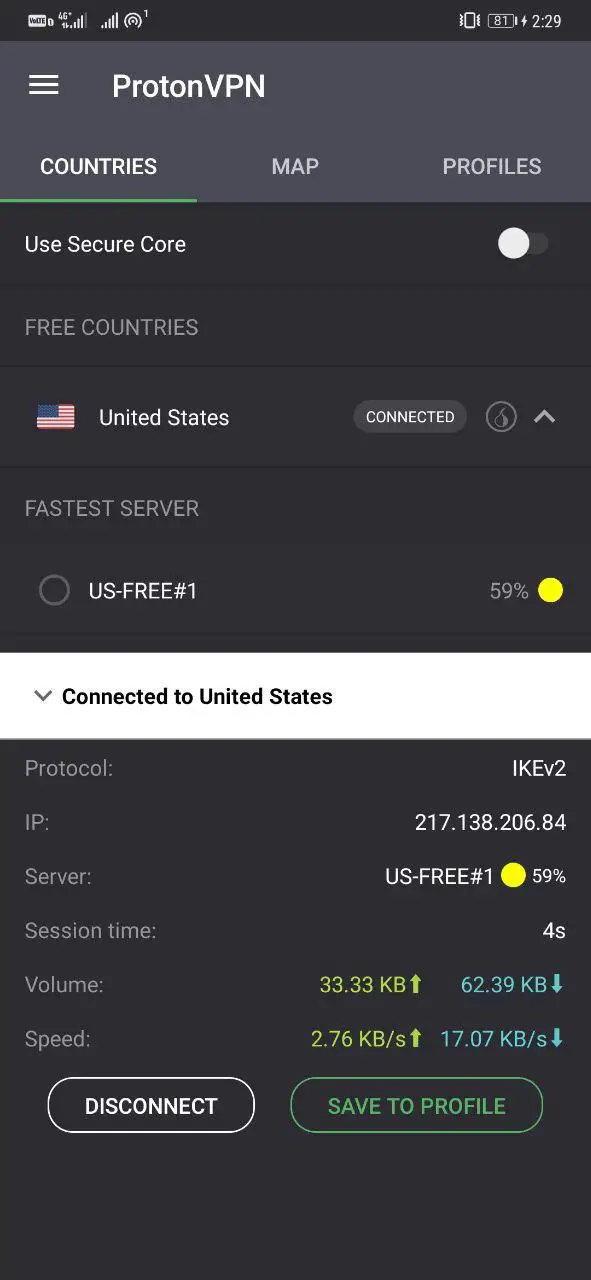Tap the yellow server load dot in details
Image resolution: width=591 pixels, height=1280 pixels.
click(x=513, y=877)
